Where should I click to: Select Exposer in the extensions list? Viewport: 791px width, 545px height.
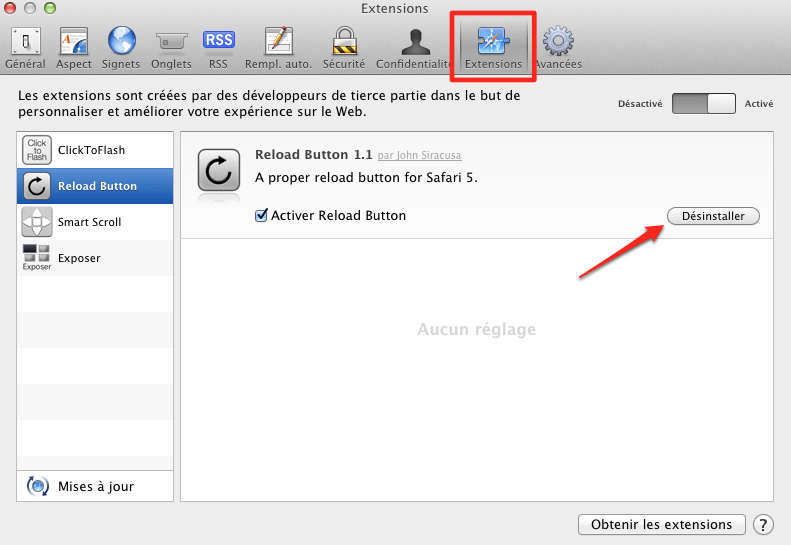(95, 258)
